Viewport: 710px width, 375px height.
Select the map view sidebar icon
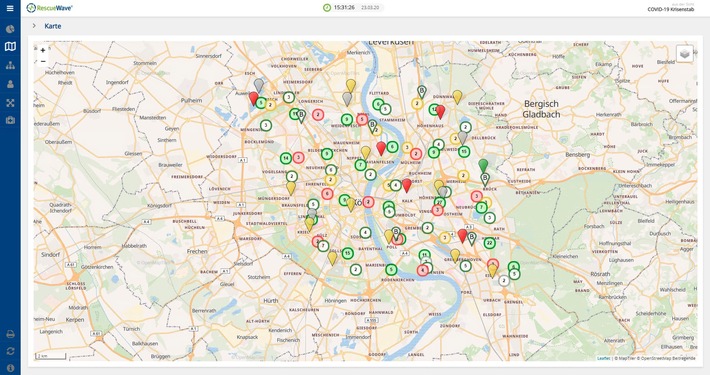click(x=10, y=46)
